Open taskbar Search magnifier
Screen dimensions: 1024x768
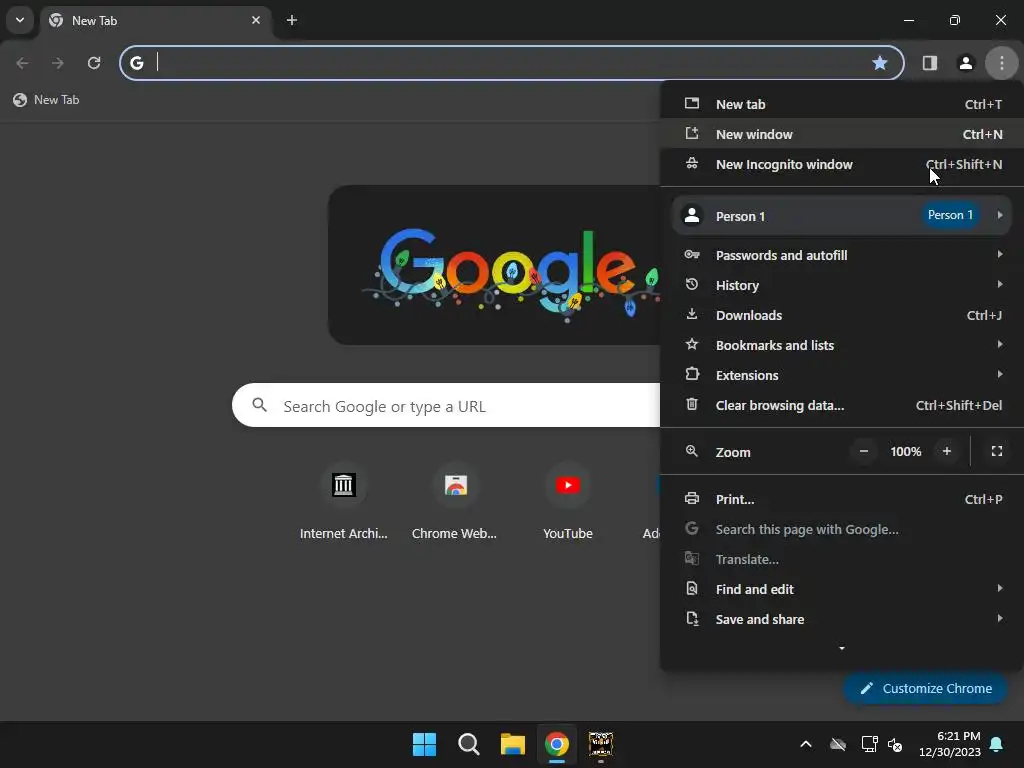pyautogui.click(x=468, y=744)
